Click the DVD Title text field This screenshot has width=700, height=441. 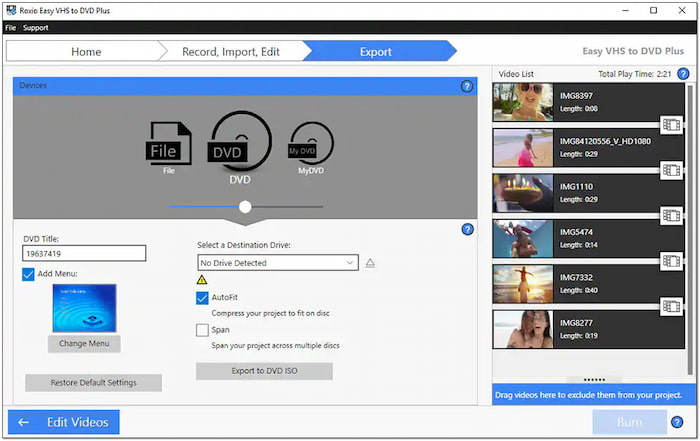click(x=84, y=254)
